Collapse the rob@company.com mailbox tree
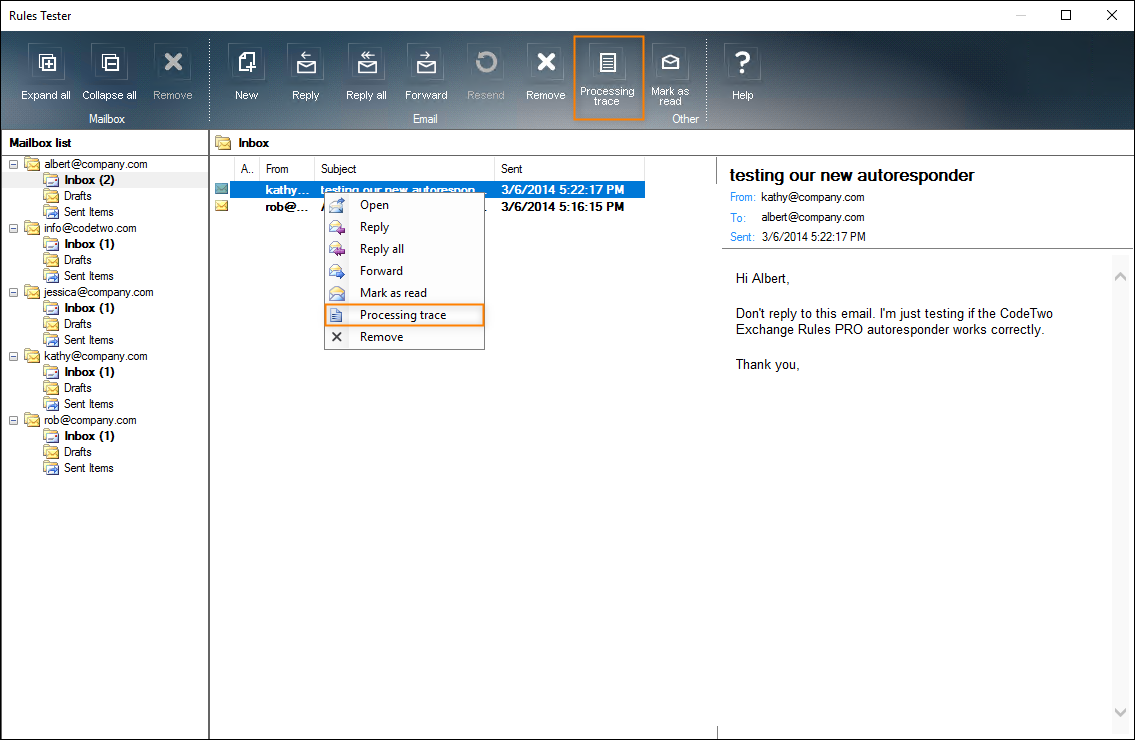 (13, 420)
